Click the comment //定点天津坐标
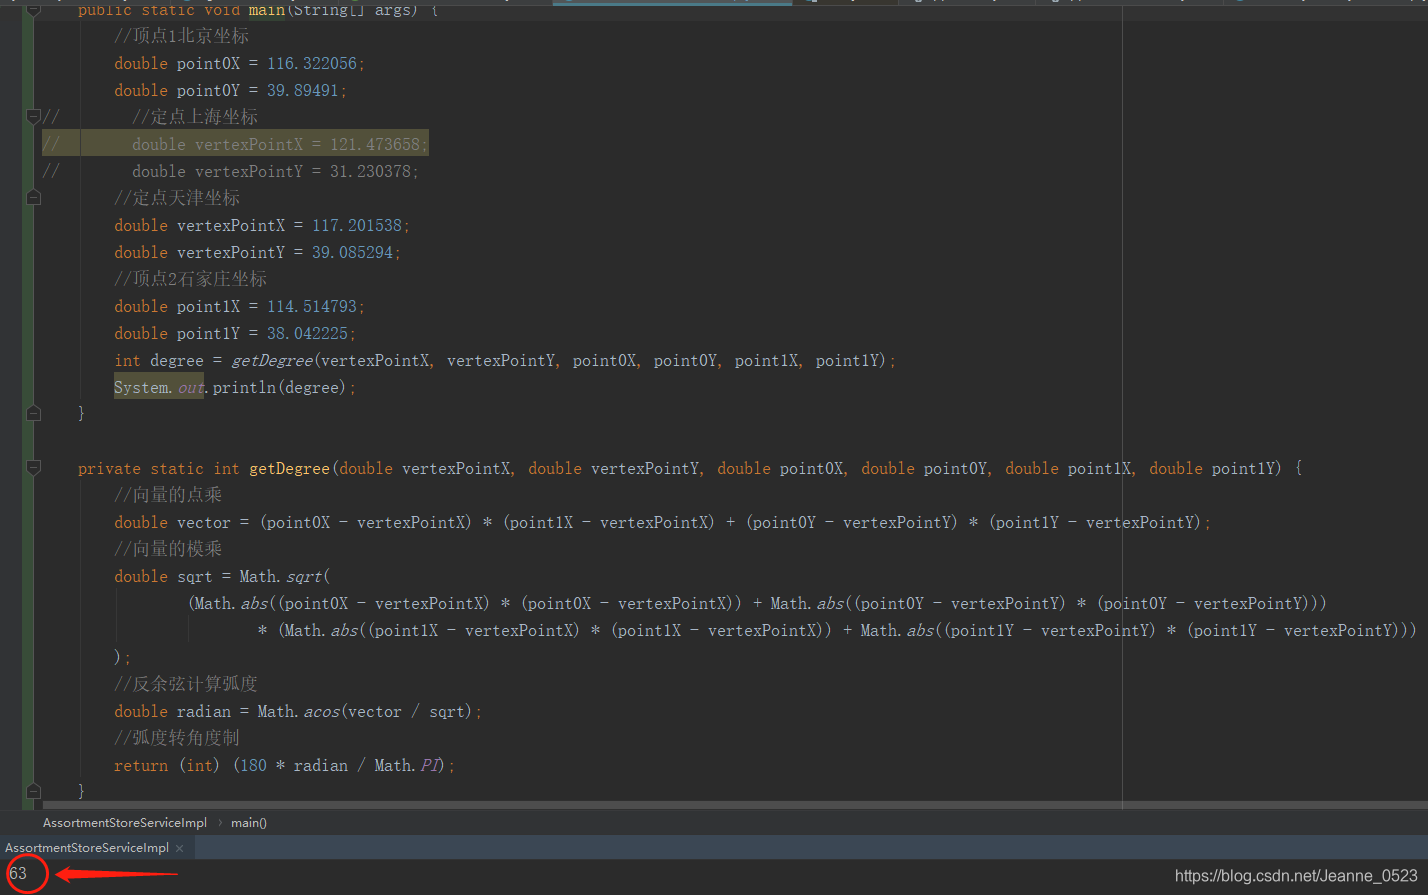 tap(177, 198)
